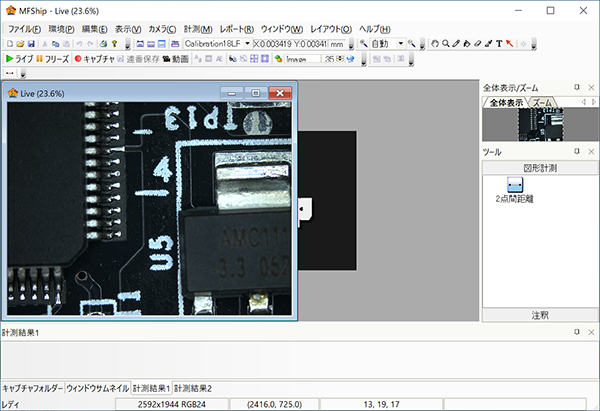
Task: Pick the red arrow annotation tool
Action: 510,44
